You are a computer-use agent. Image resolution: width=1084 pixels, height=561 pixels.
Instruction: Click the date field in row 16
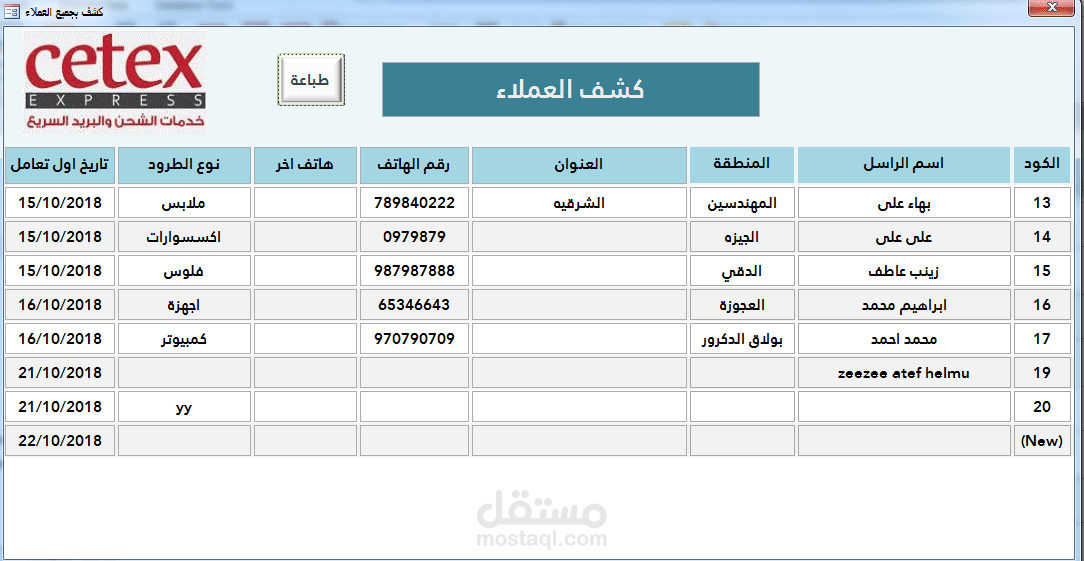point(60,304)
